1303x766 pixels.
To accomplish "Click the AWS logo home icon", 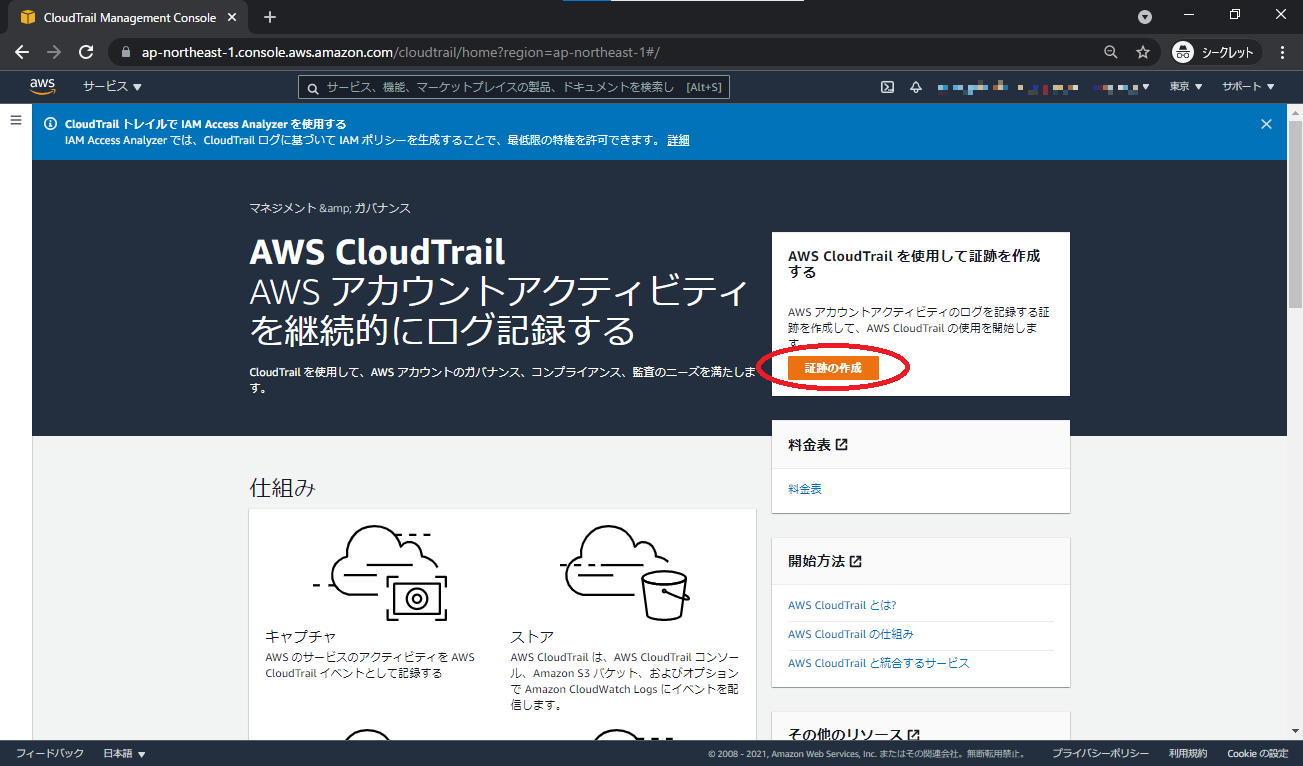I will (x=41, y=87).
